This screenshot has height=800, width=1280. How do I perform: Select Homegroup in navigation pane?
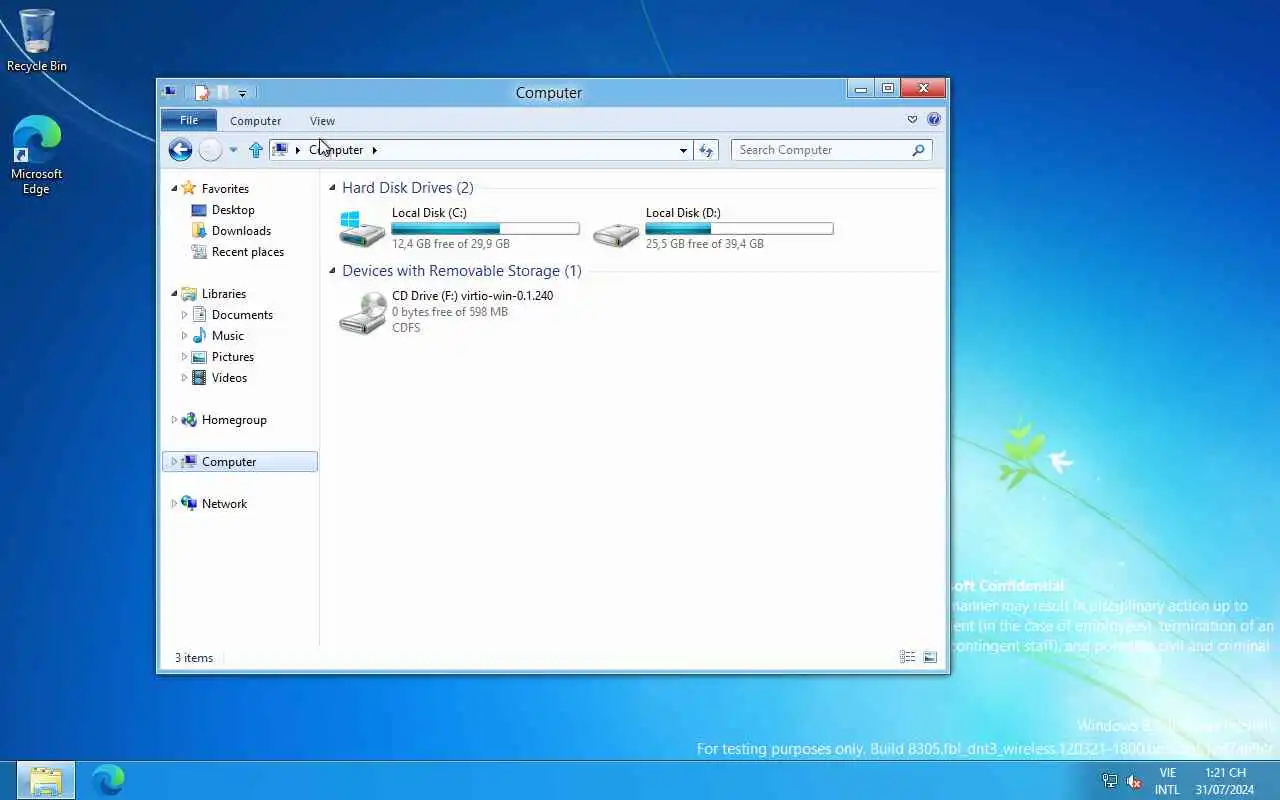pos(234,420)
